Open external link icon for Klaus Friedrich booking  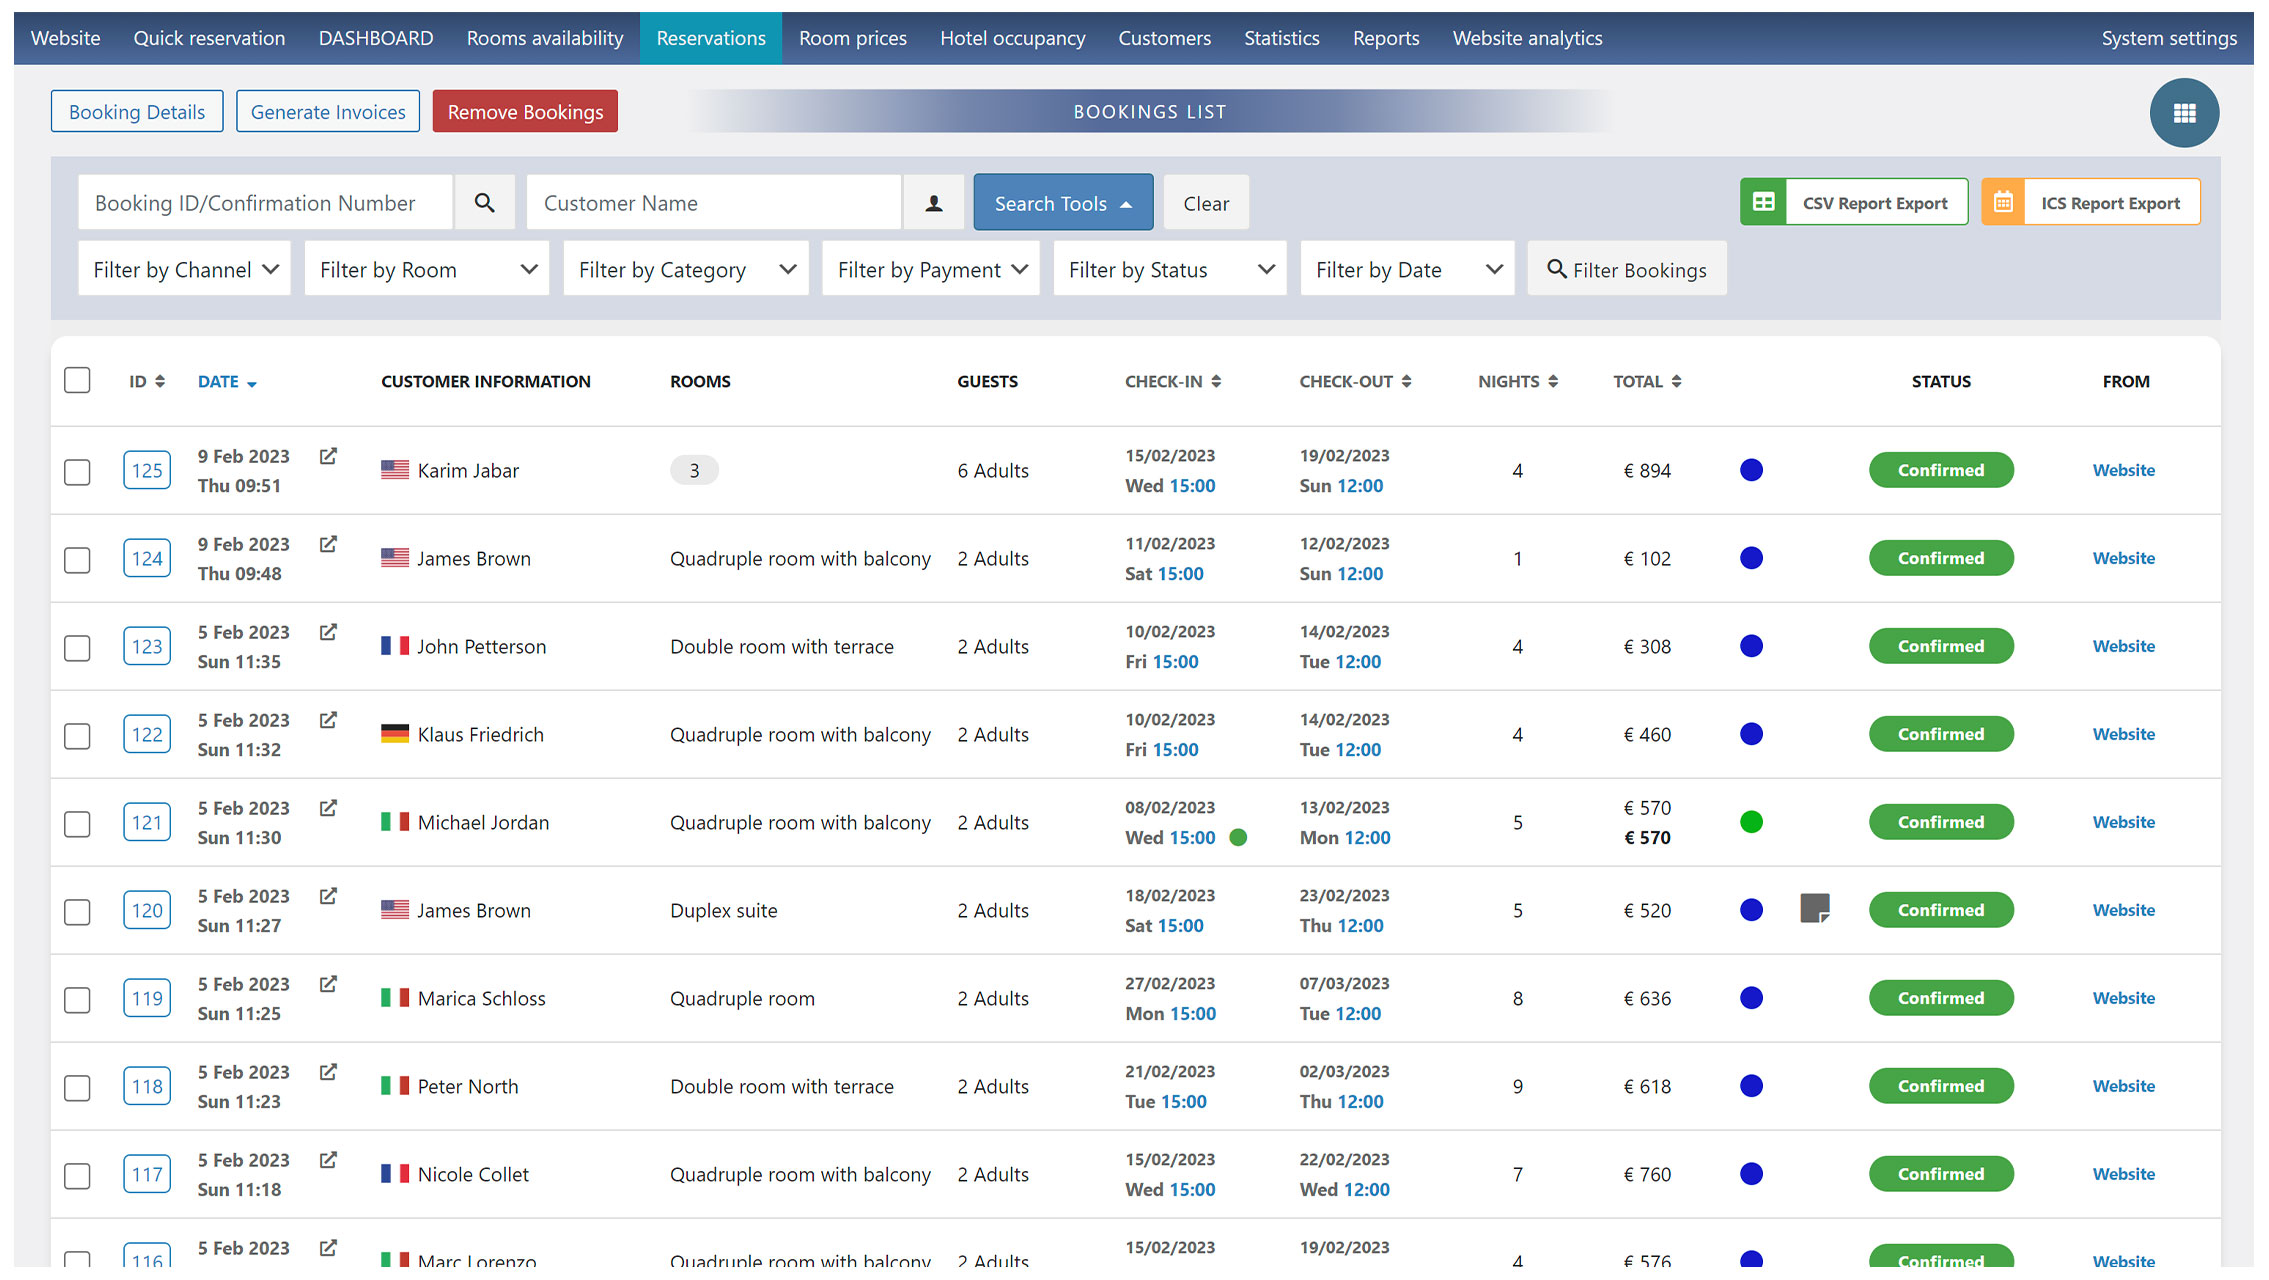(328, 720)
